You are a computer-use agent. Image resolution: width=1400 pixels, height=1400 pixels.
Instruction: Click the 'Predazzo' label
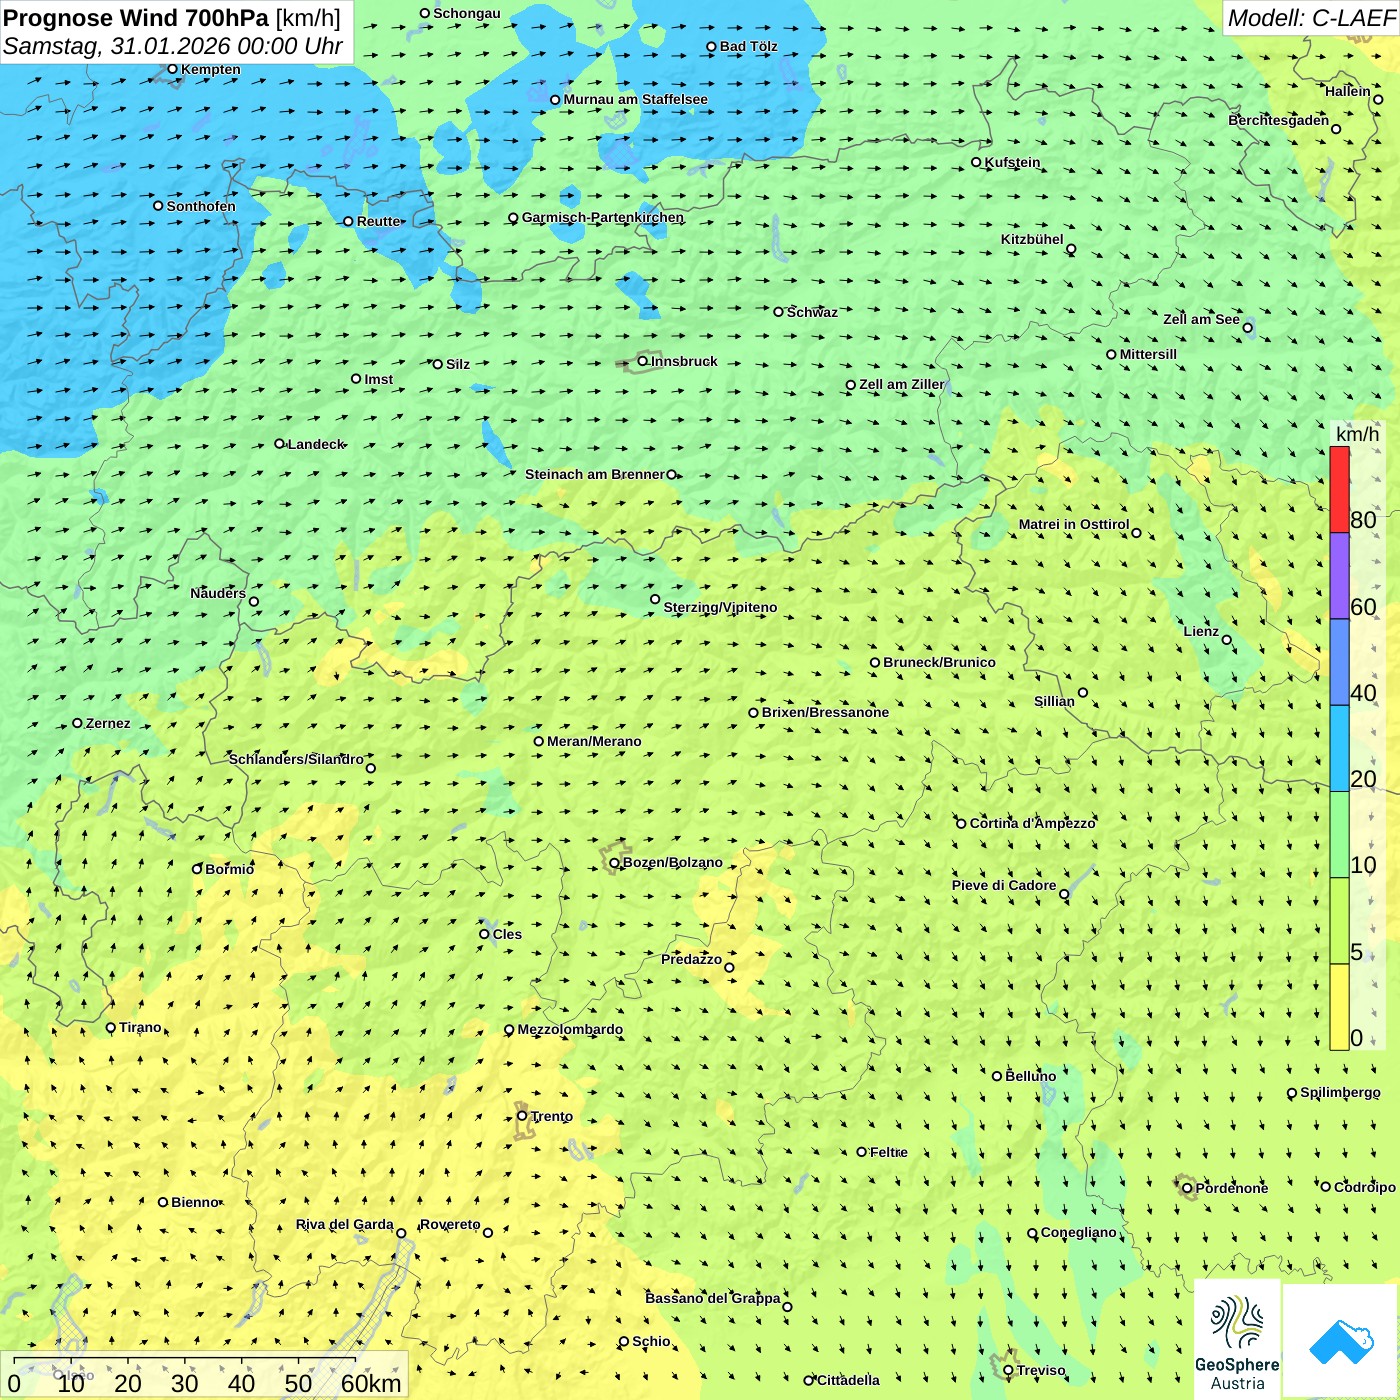pos(691,959)
